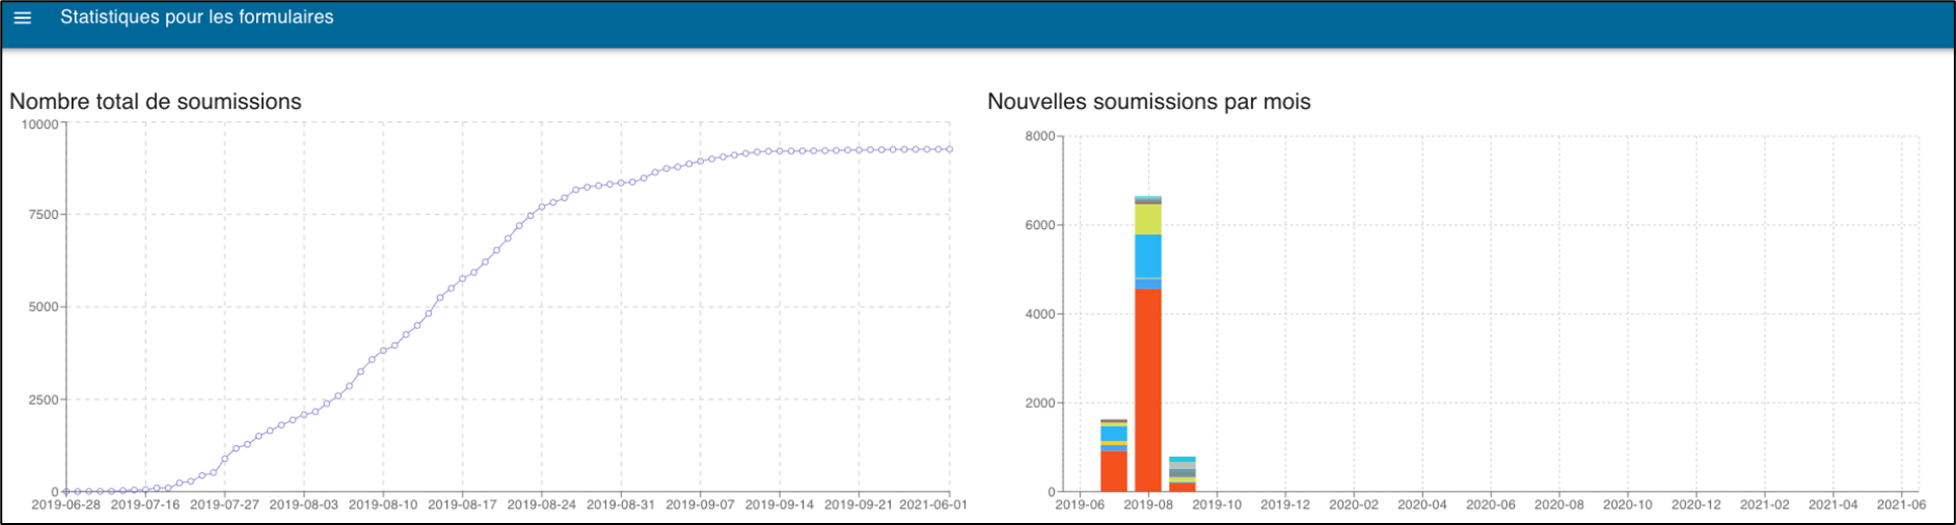Click the 10000 y-axis label

(x=40, y=124)
